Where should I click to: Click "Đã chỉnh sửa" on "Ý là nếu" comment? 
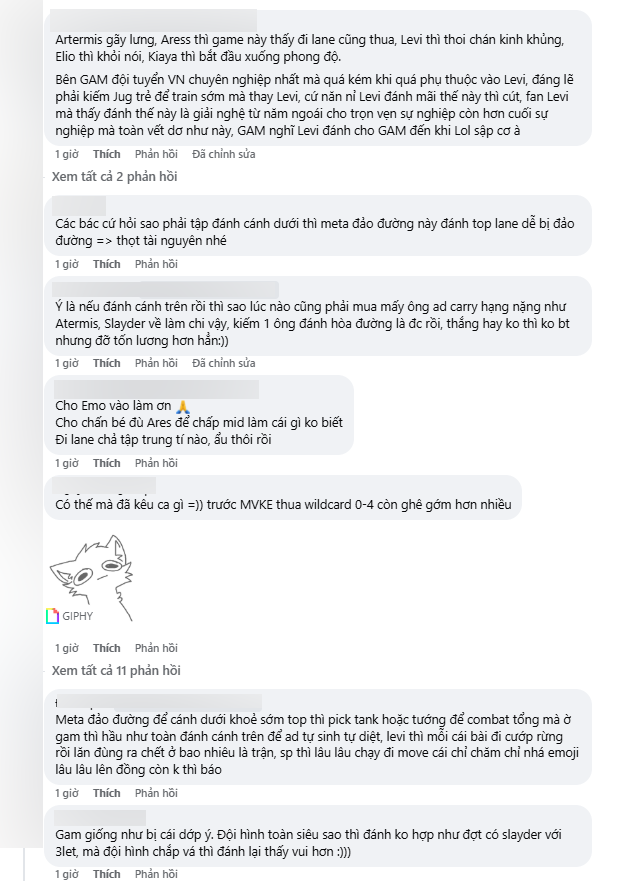224,362
